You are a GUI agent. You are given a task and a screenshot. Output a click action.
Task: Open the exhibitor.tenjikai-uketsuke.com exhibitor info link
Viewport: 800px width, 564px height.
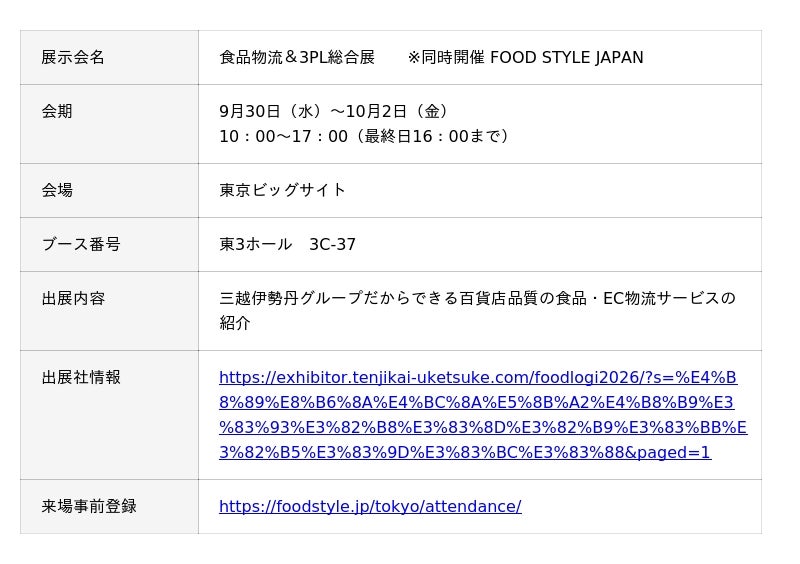(x=483, y=415)
